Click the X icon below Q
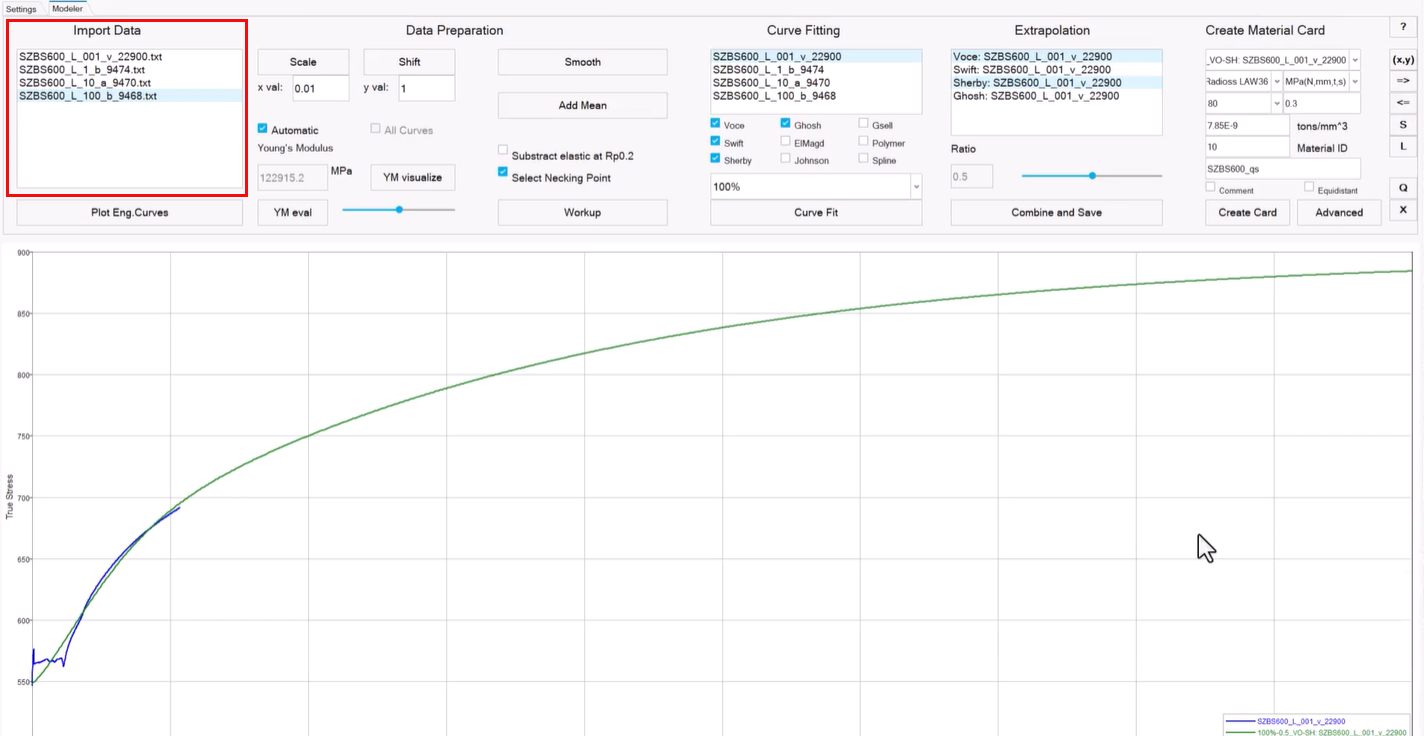The image size is (1424, 736). (x=1403, y=210)
